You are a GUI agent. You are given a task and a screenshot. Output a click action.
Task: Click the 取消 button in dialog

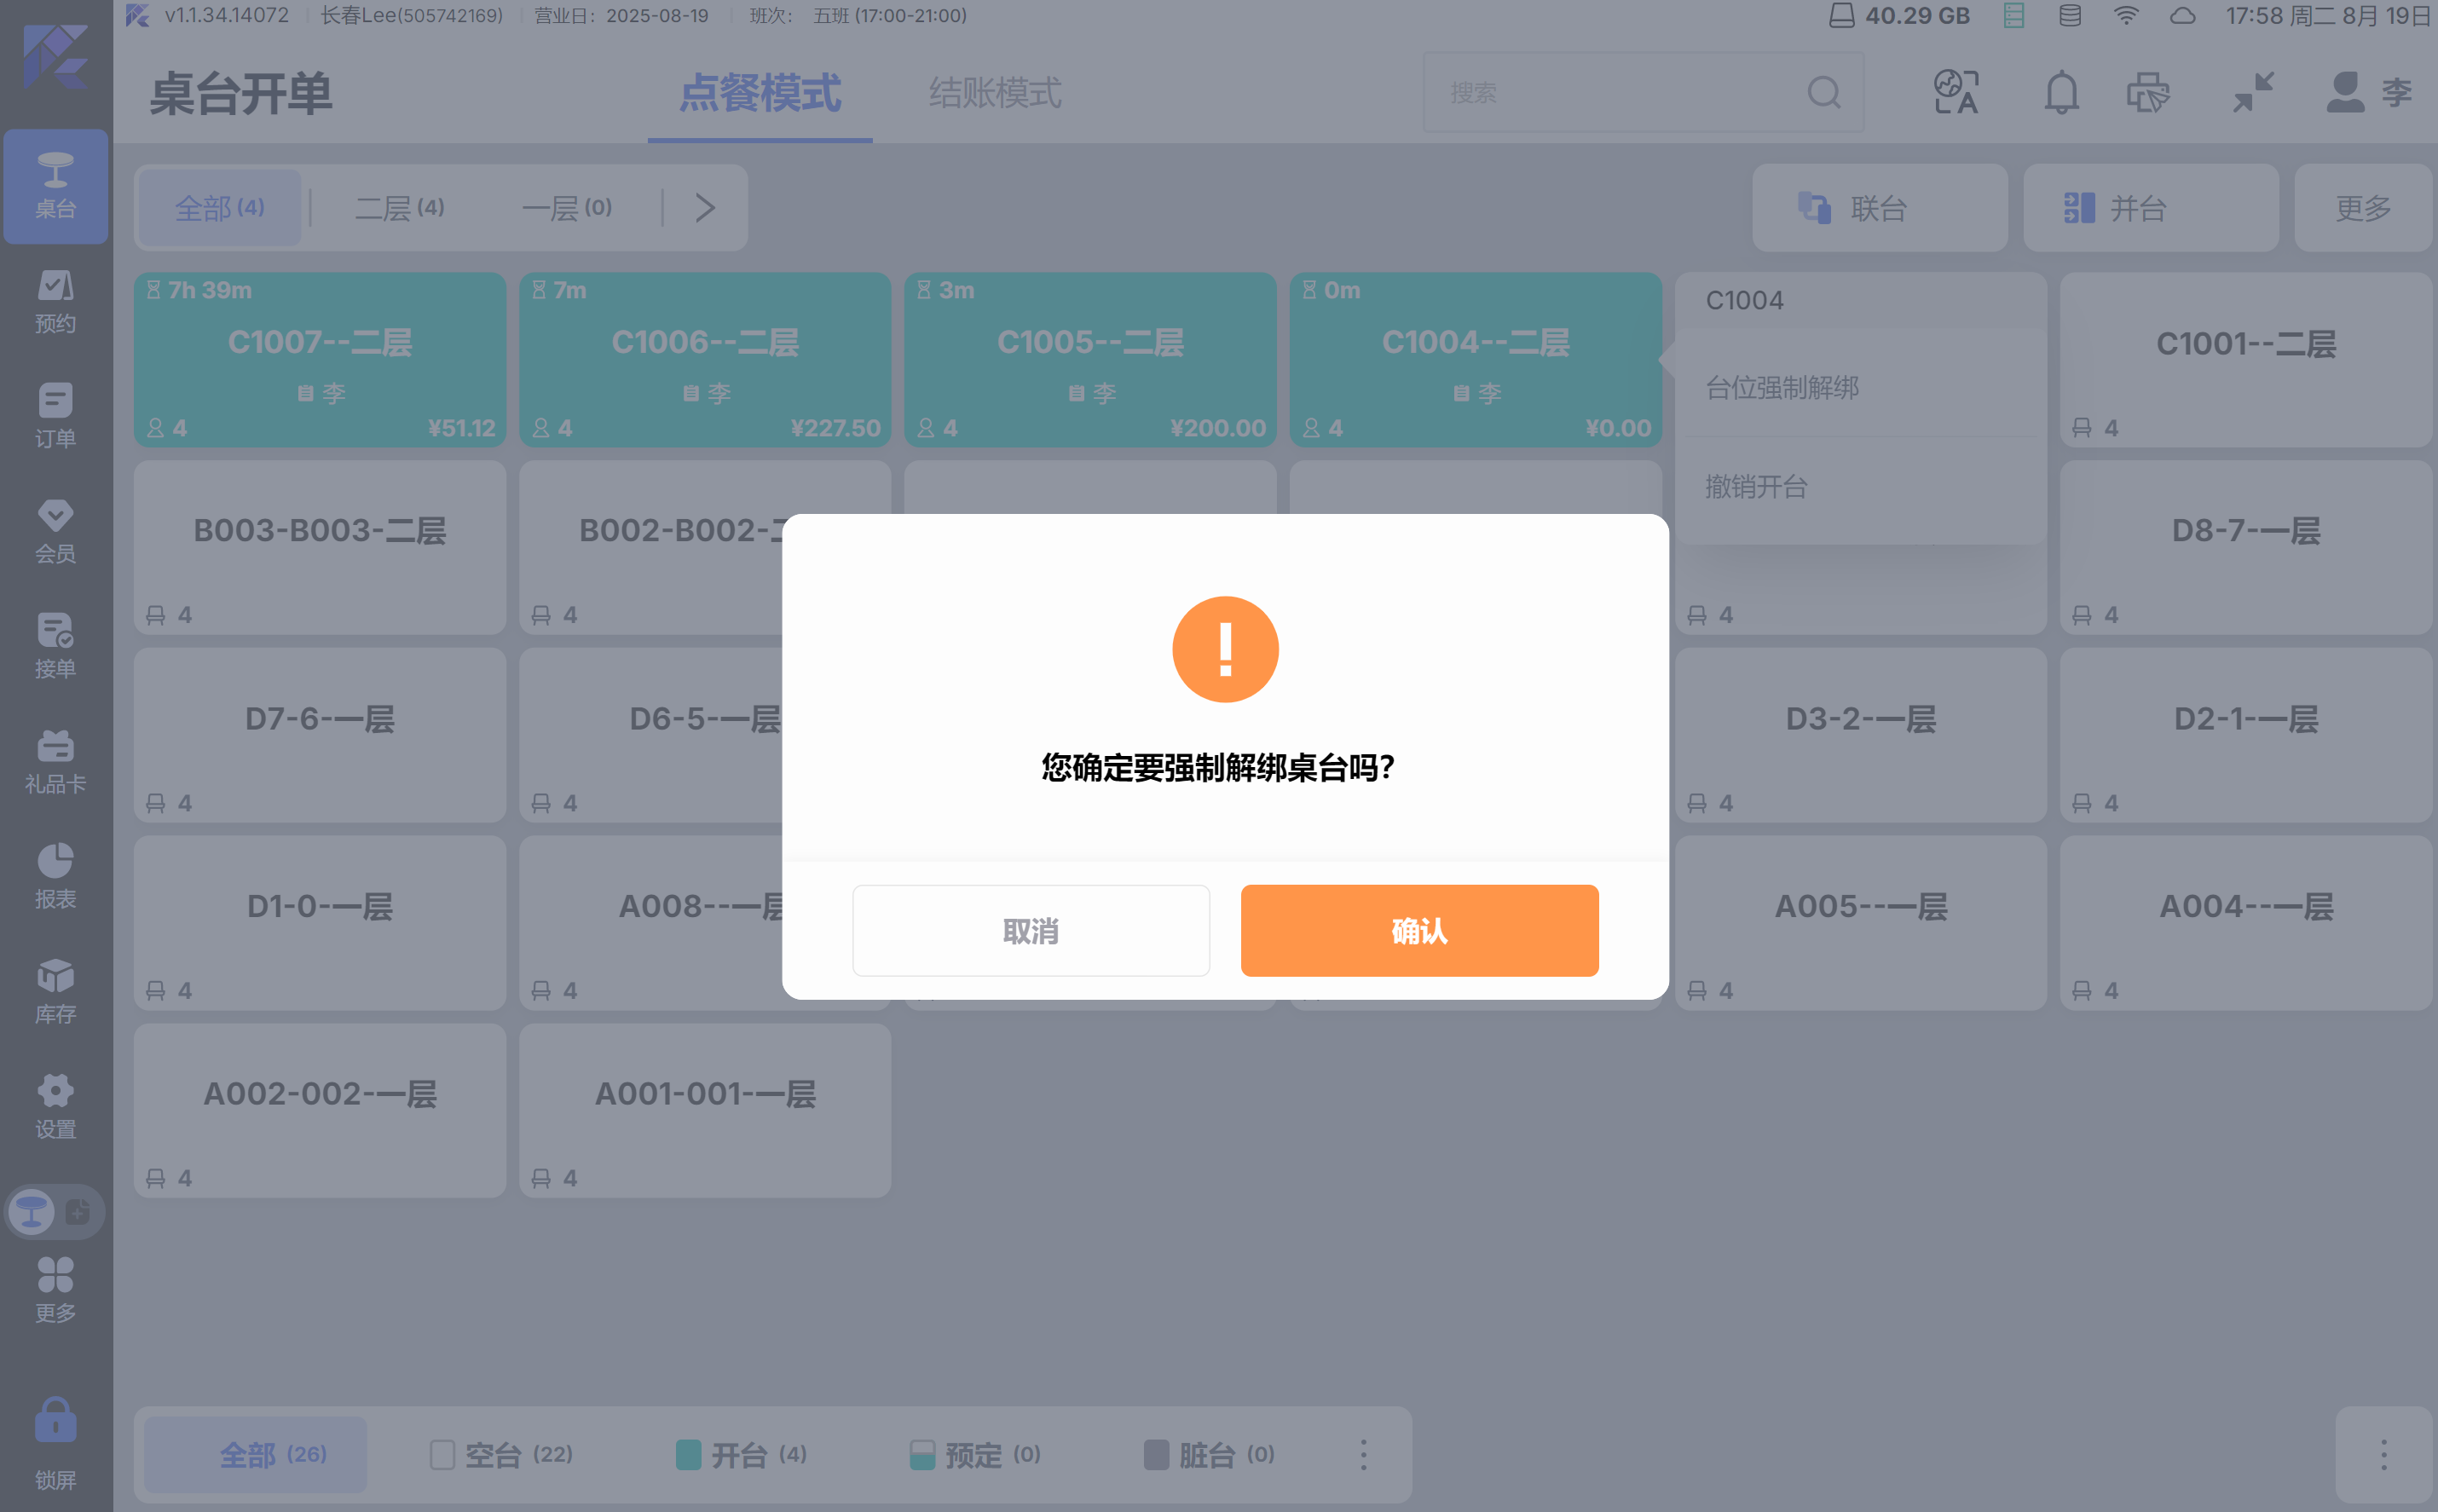[x=1030, y=930]
